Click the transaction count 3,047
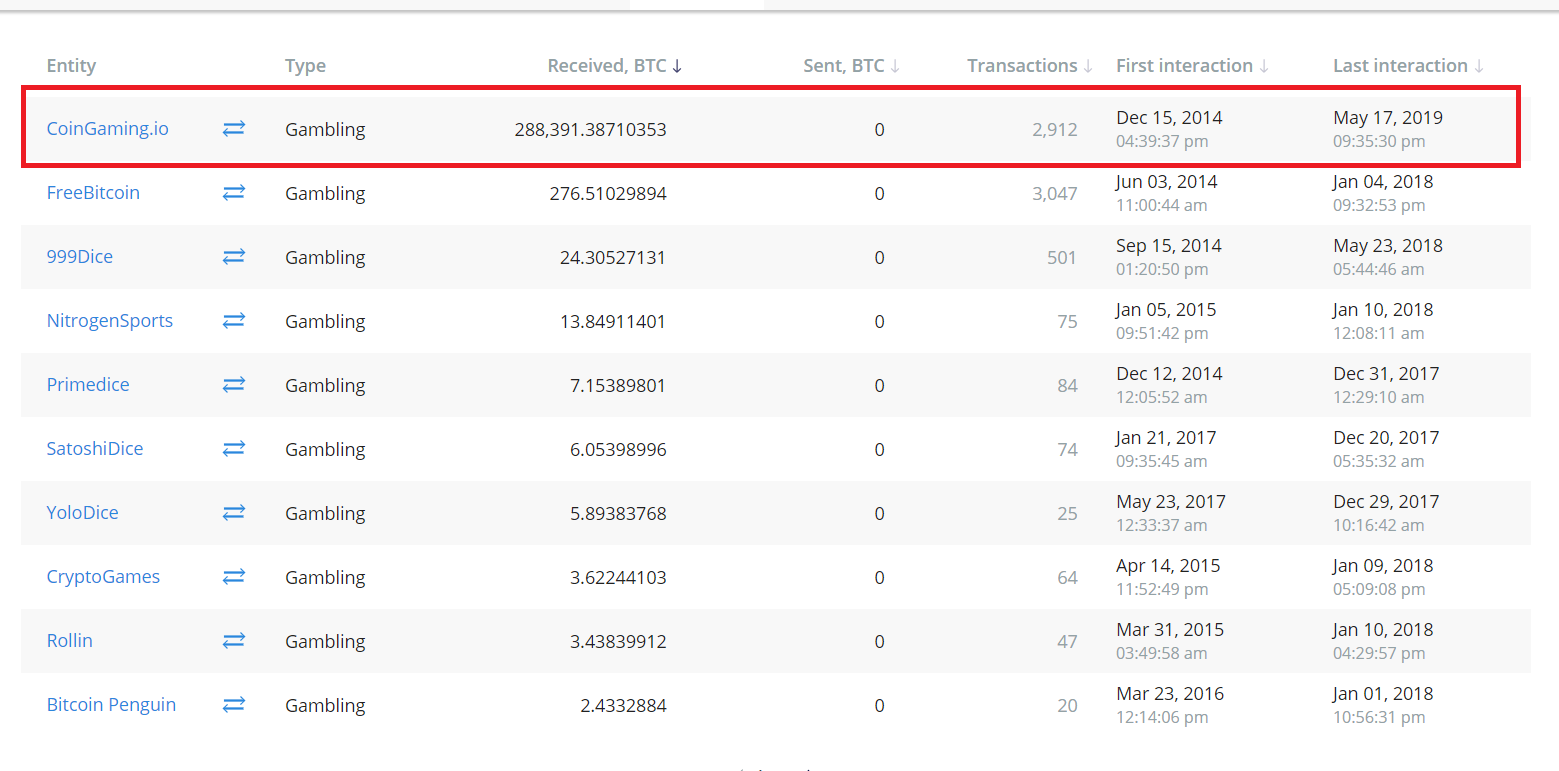Viewport: 1559px width, 771px height. [1055, 194]
